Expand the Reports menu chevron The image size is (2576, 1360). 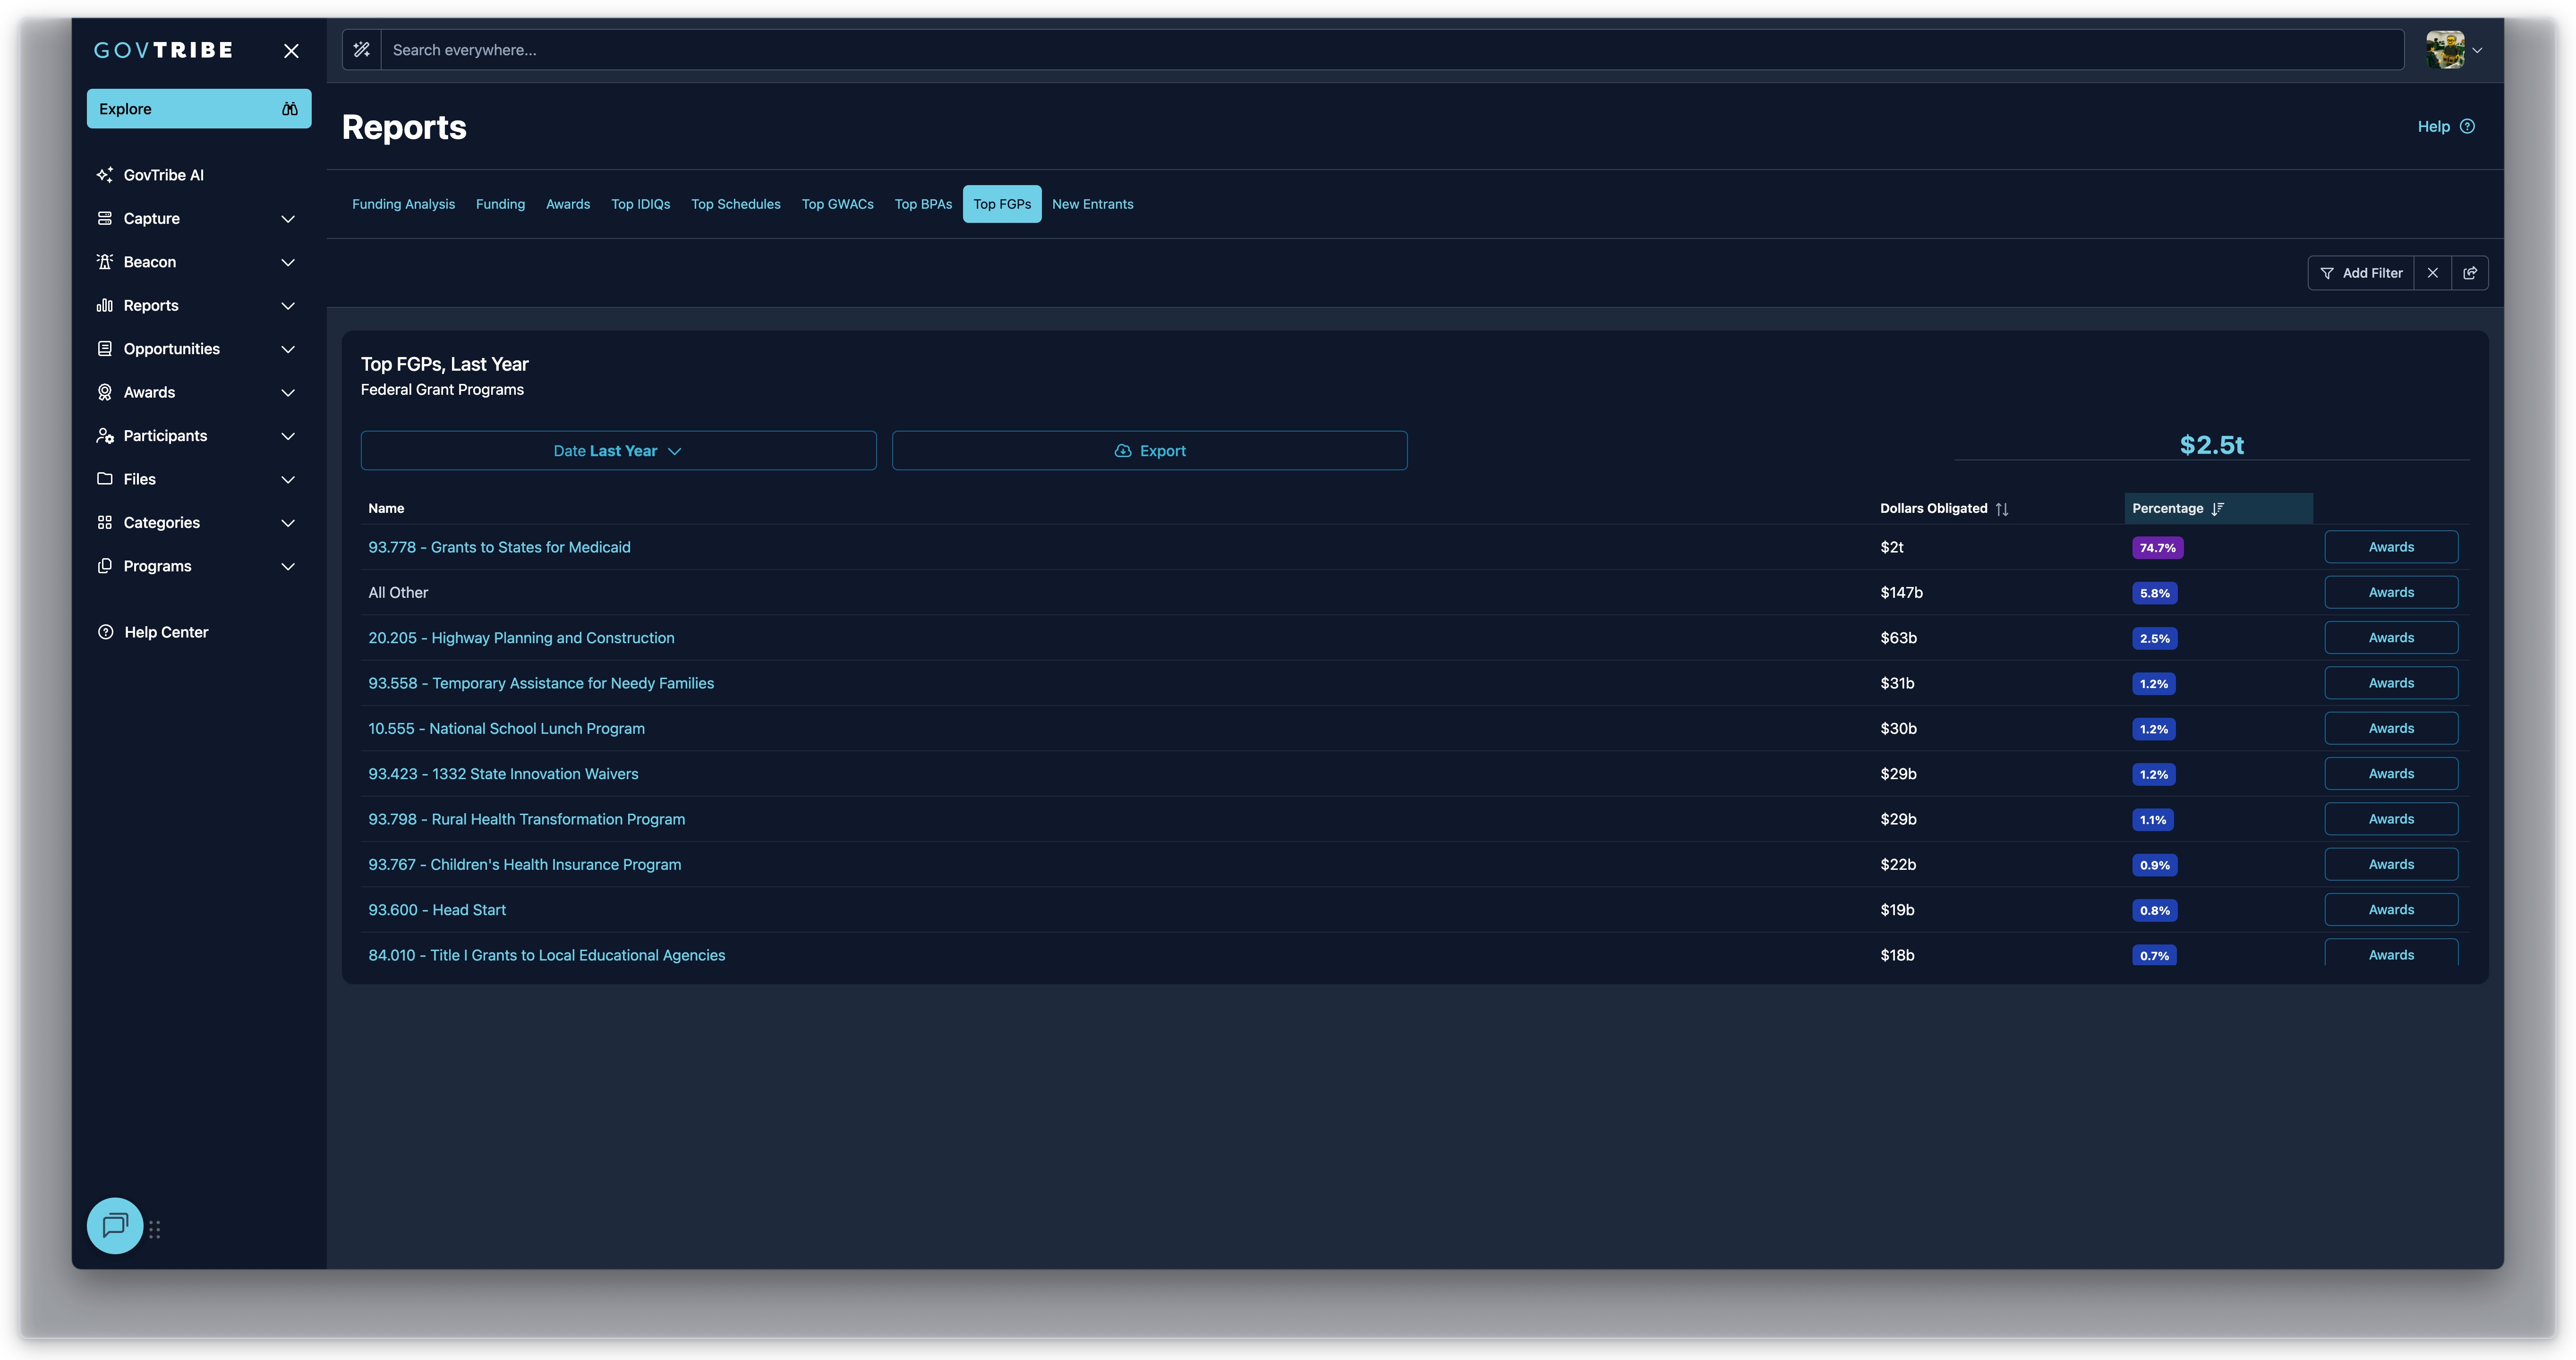tap(288, 306)
